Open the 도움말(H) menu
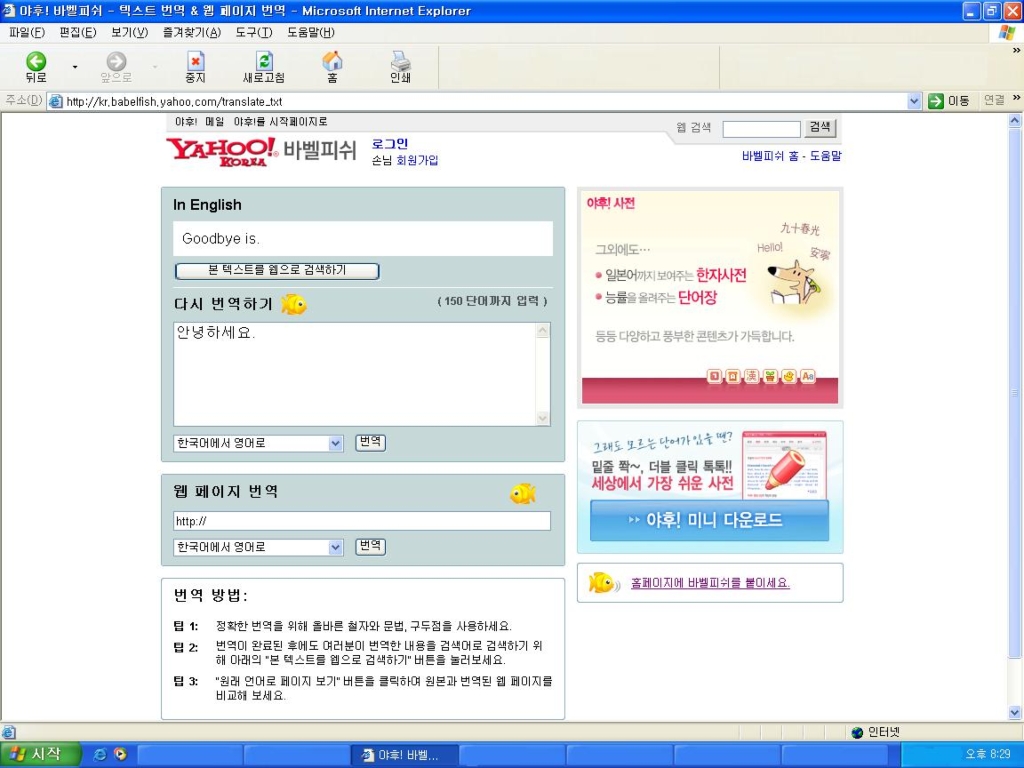The width and height of the screenshot is (1024, 768). pos(311,33)
